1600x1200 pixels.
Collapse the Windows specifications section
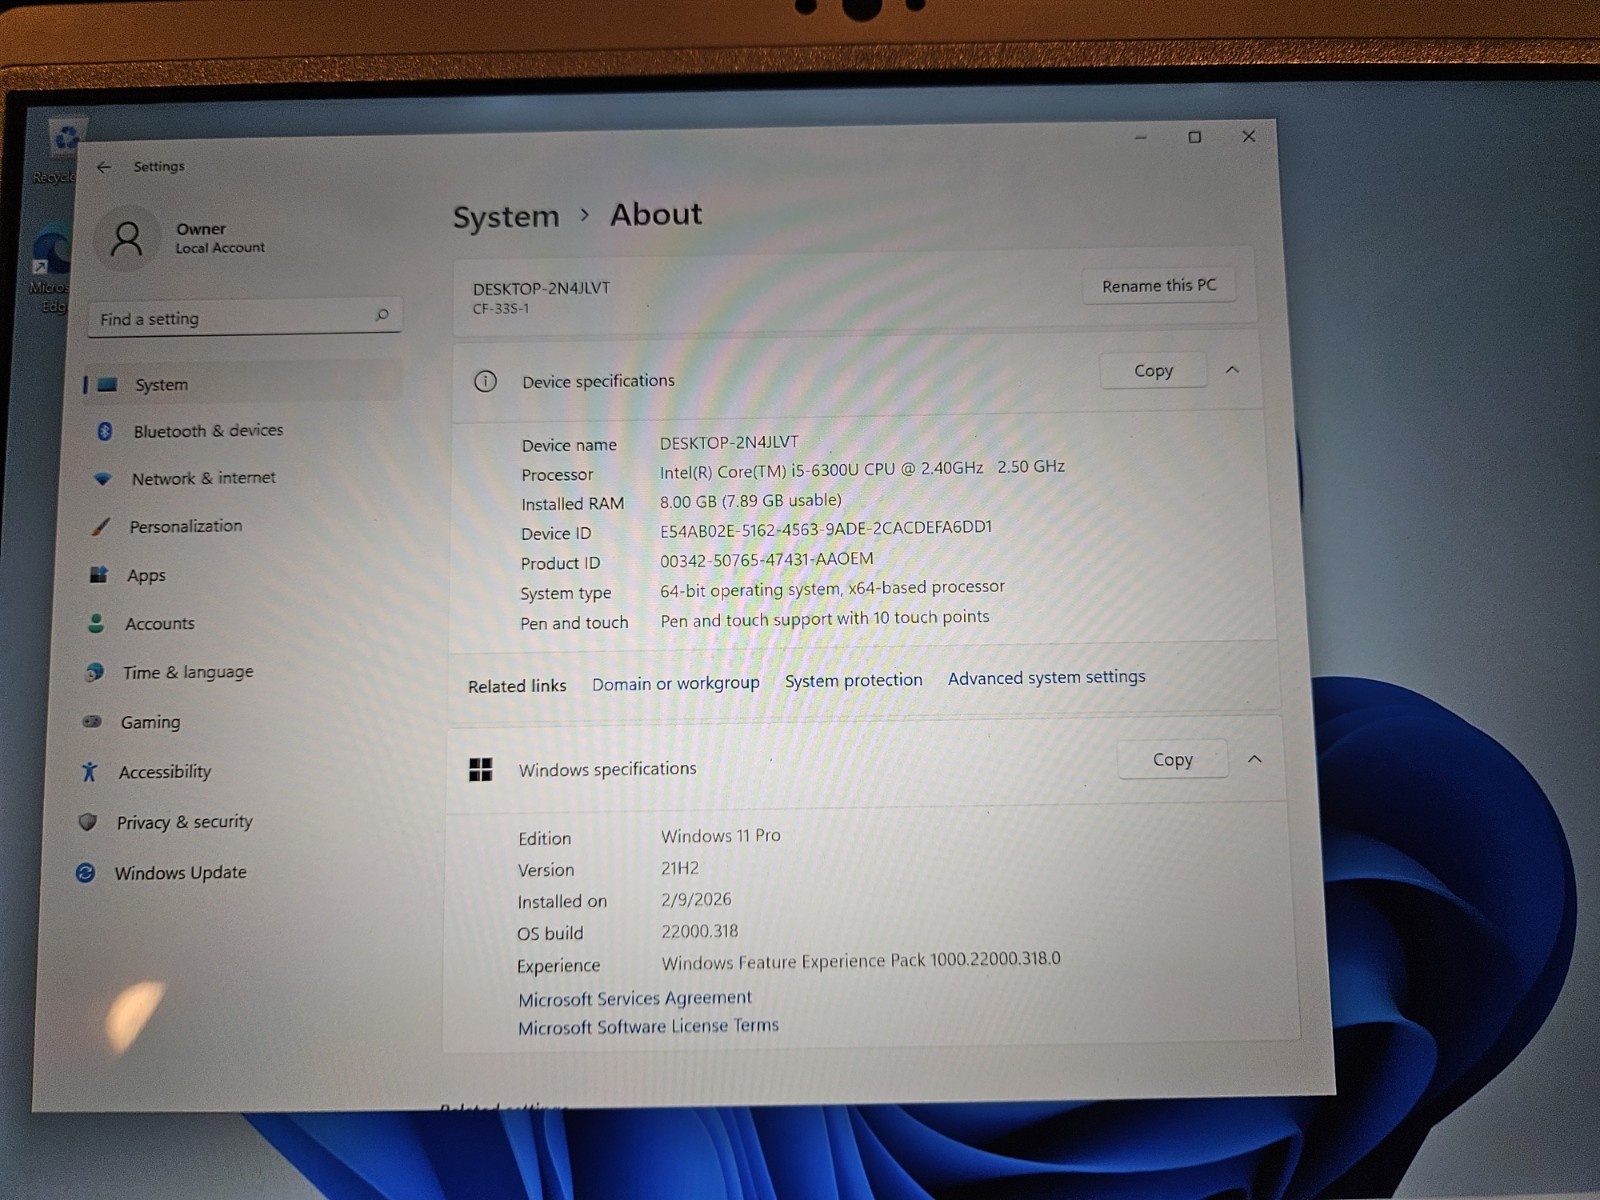coord(1255,759)
